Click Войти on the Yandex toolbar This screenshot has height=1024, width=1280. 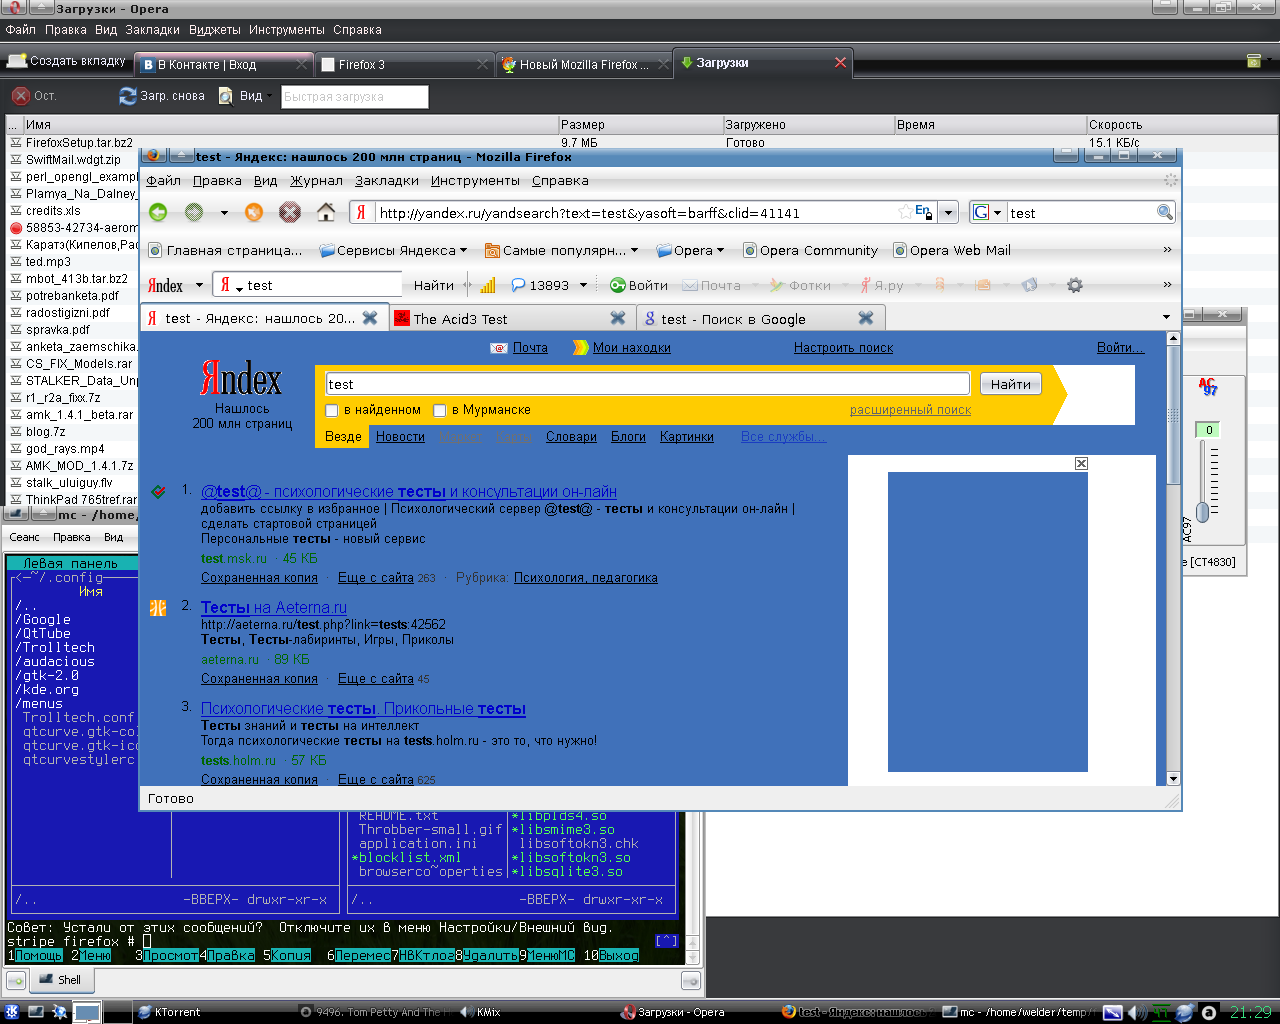[x=639, y=285]
